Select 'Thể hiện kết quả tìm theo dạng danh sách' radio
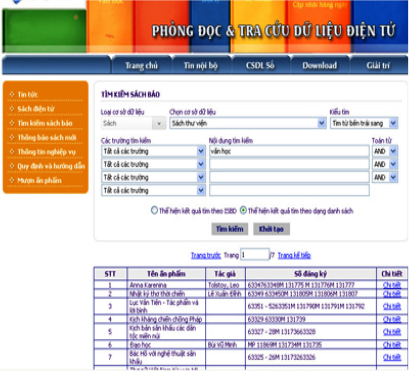This screenshot has width=411, height=373. point(243,210)
